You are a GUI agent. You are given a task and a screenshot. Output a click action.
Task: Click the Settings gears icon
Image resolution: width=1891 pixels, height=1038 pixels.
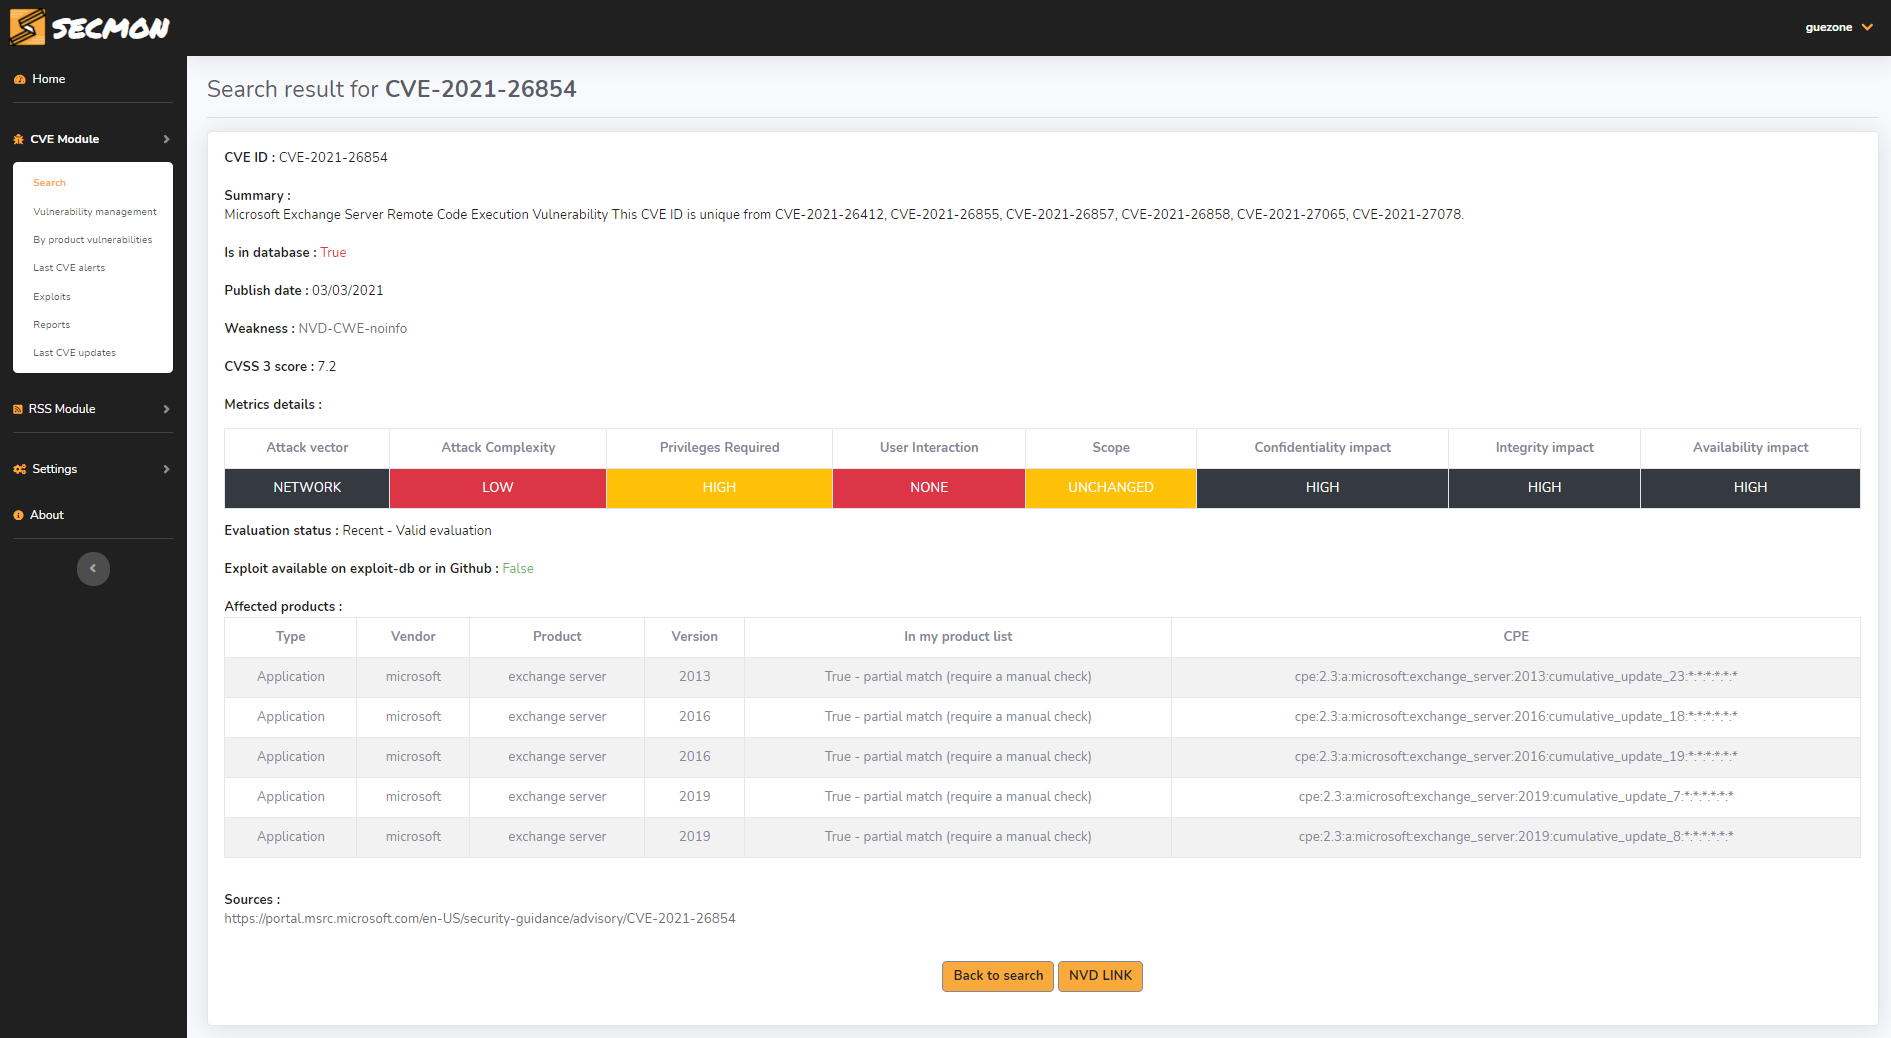coord(19,469)
